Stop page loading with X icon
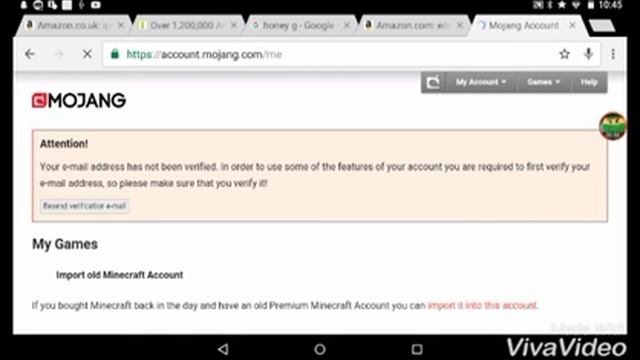The height and width of the screenshot is (360, 640). 87,54
